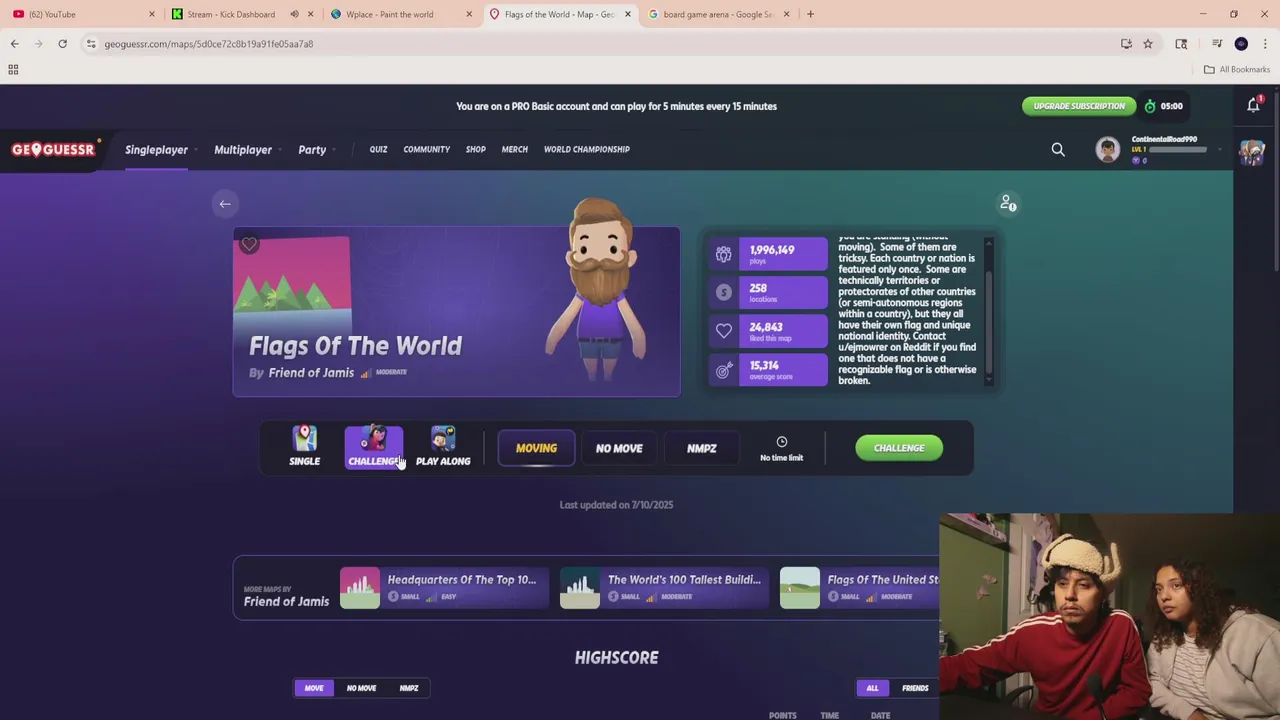The height and width of the screenshot is (720, 1280).
Task: Open the notifications bell
Action: [1253, 105]
